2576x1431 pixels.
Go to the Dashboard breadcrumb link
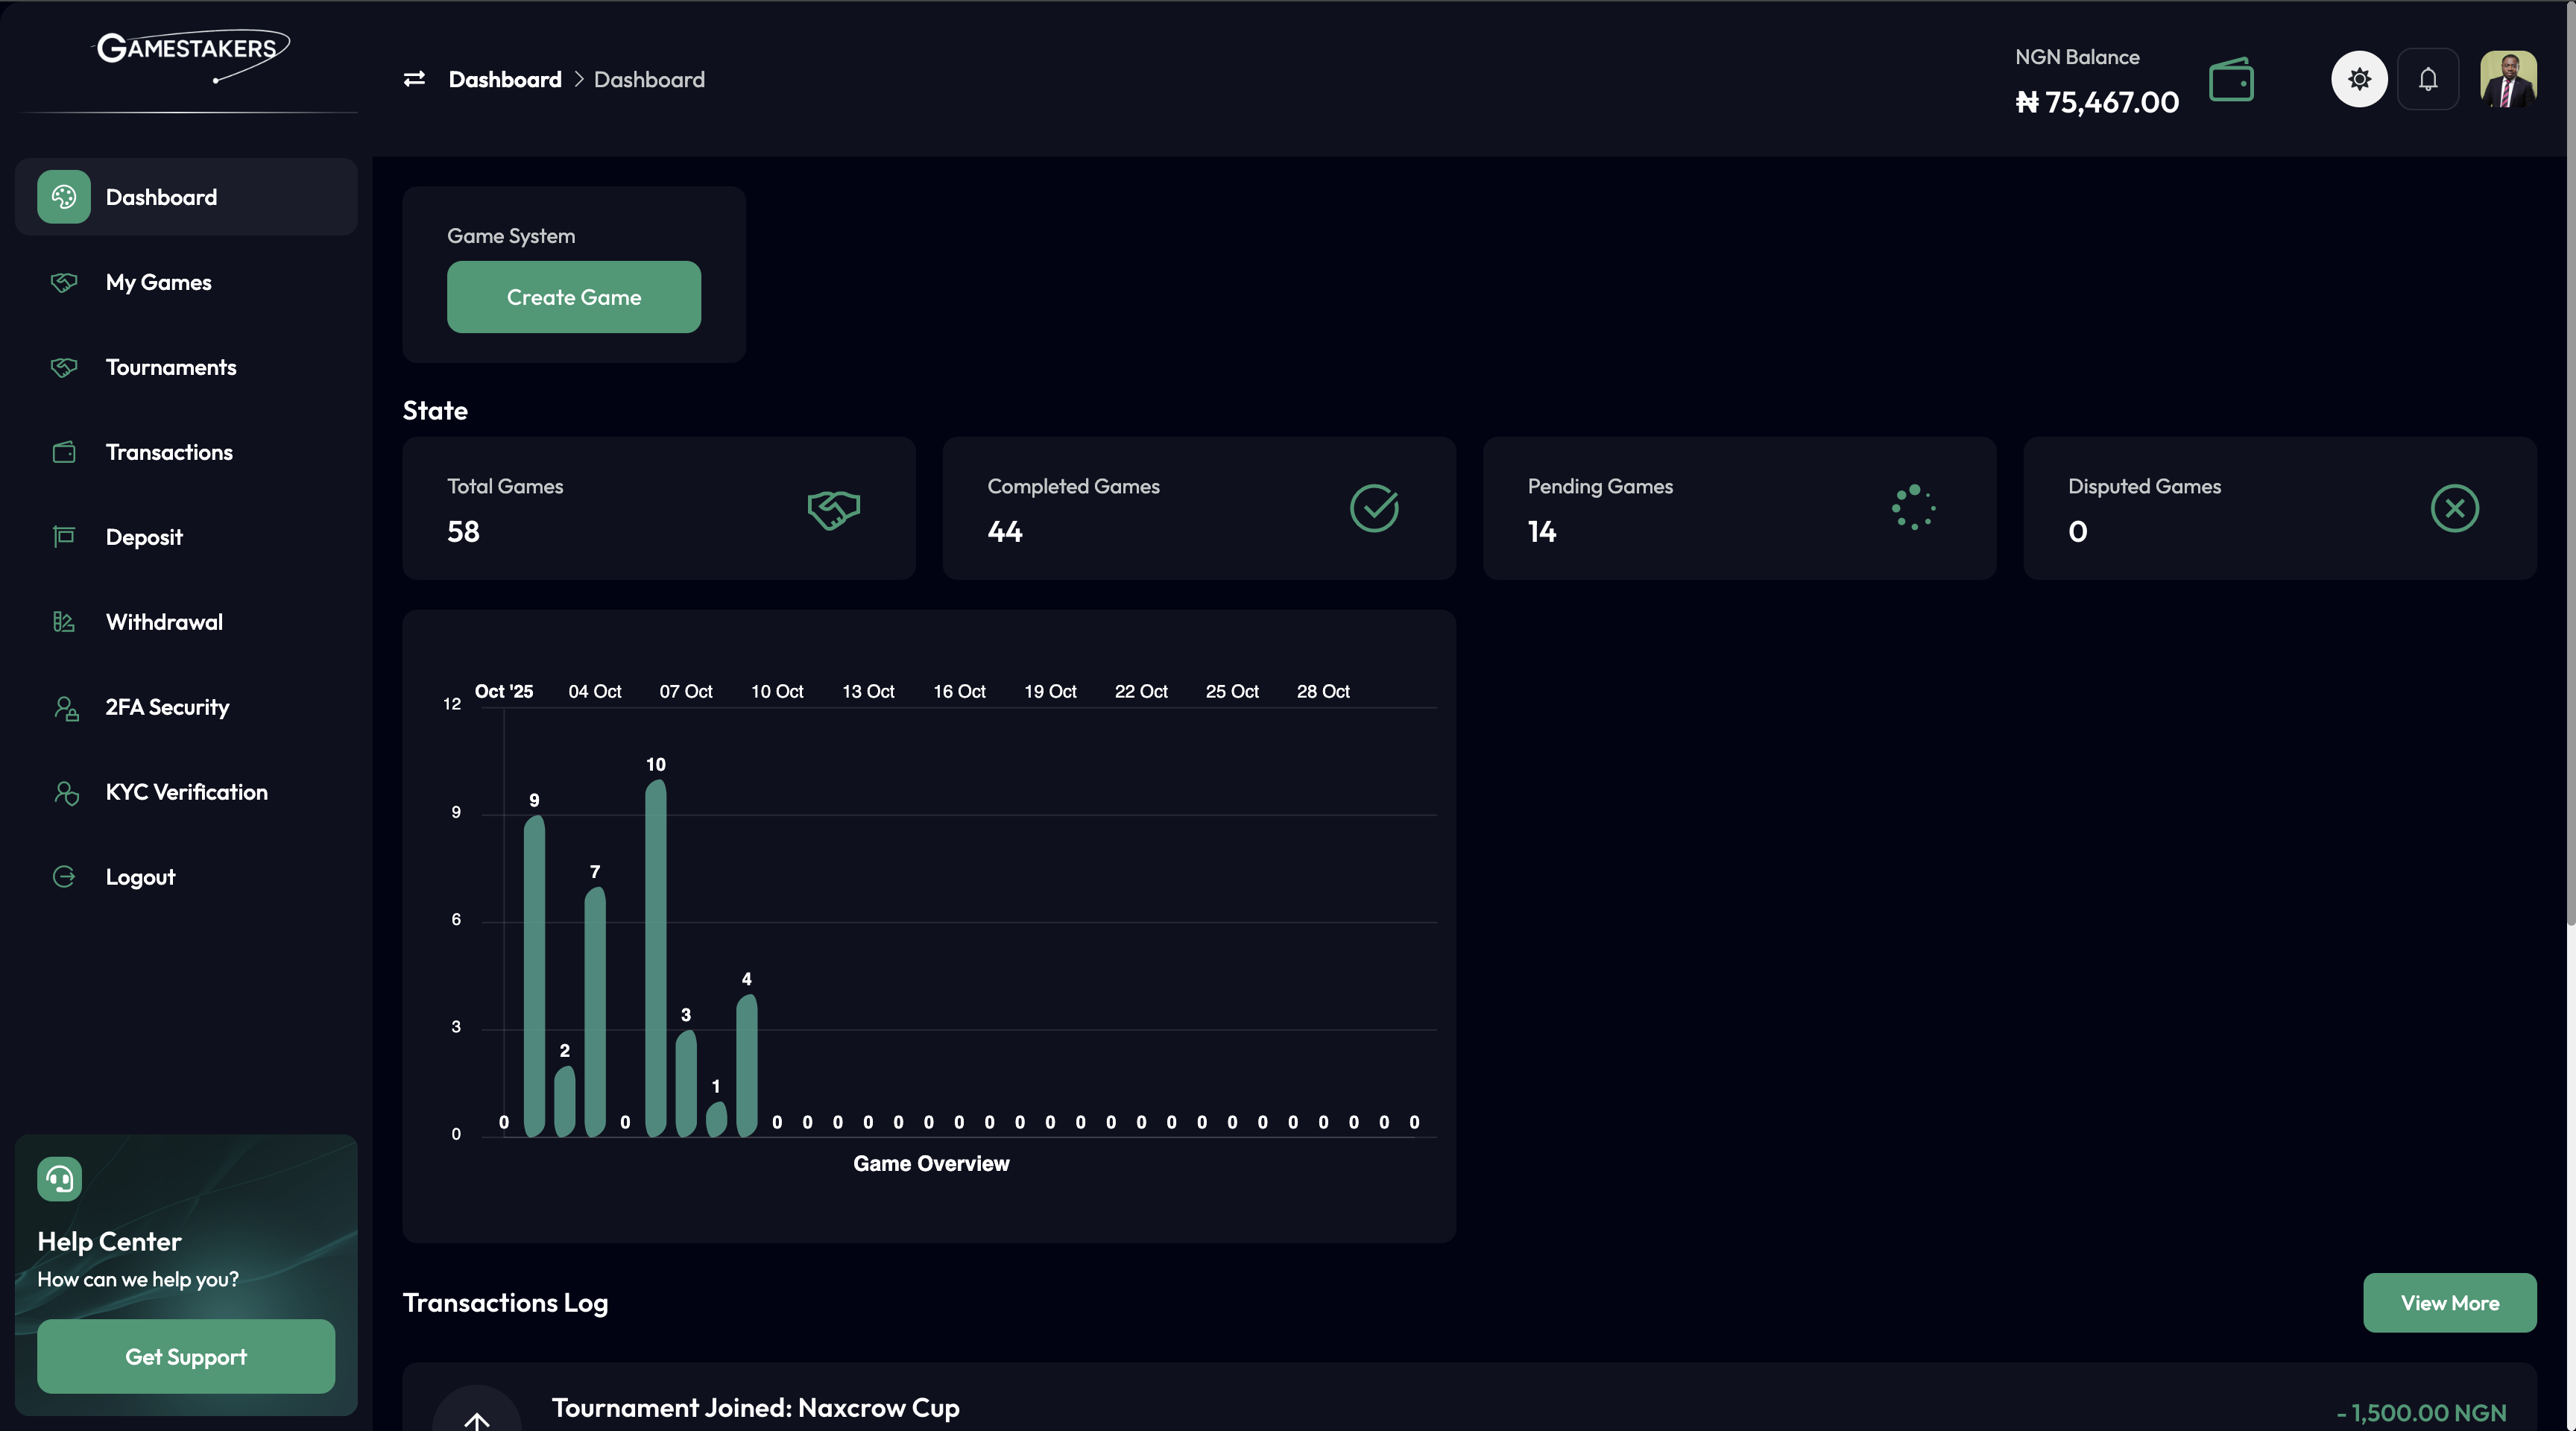504,79
